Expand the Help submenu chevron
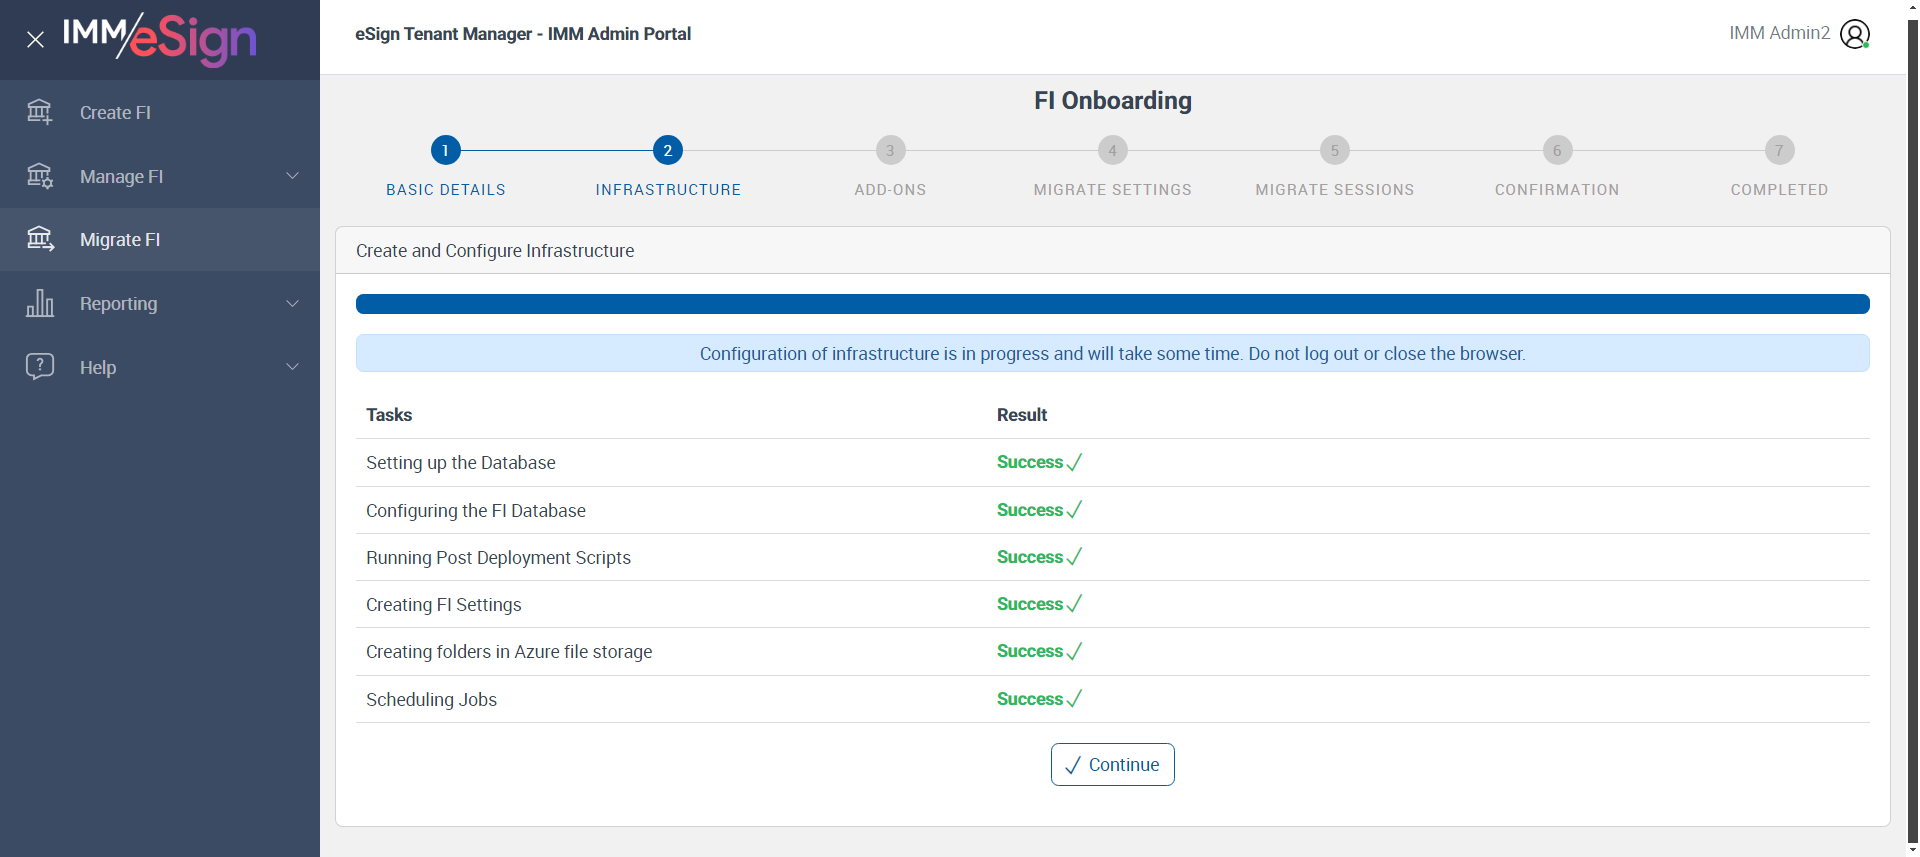This screenshot has height=857, width=1920. coord(293,367)
